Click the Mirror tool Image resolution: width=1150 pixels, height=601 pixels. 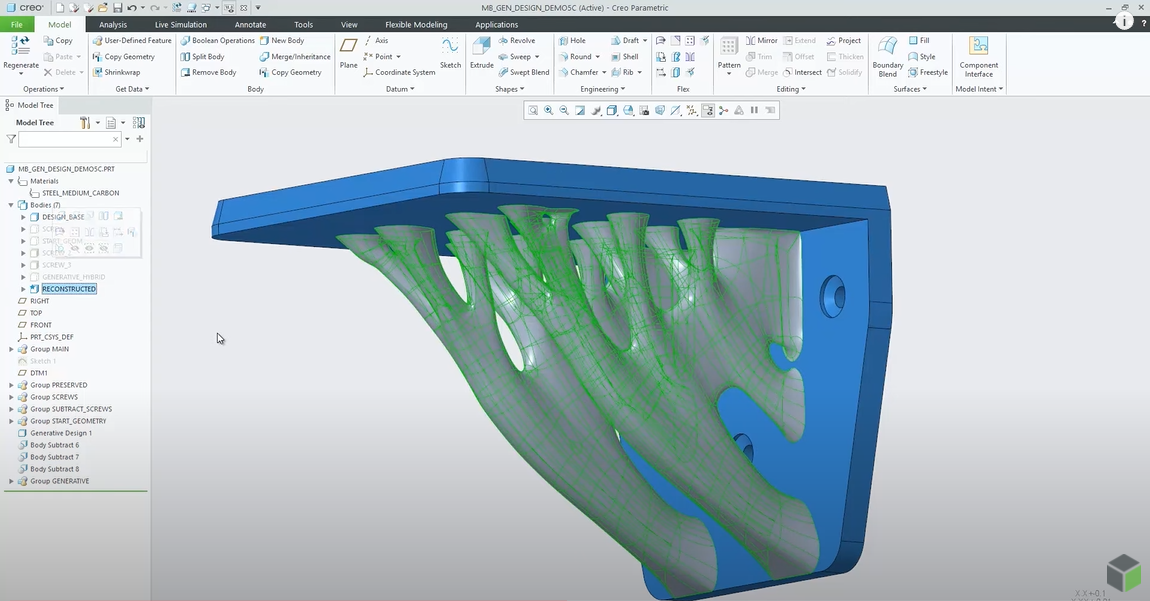click(762, 40)
